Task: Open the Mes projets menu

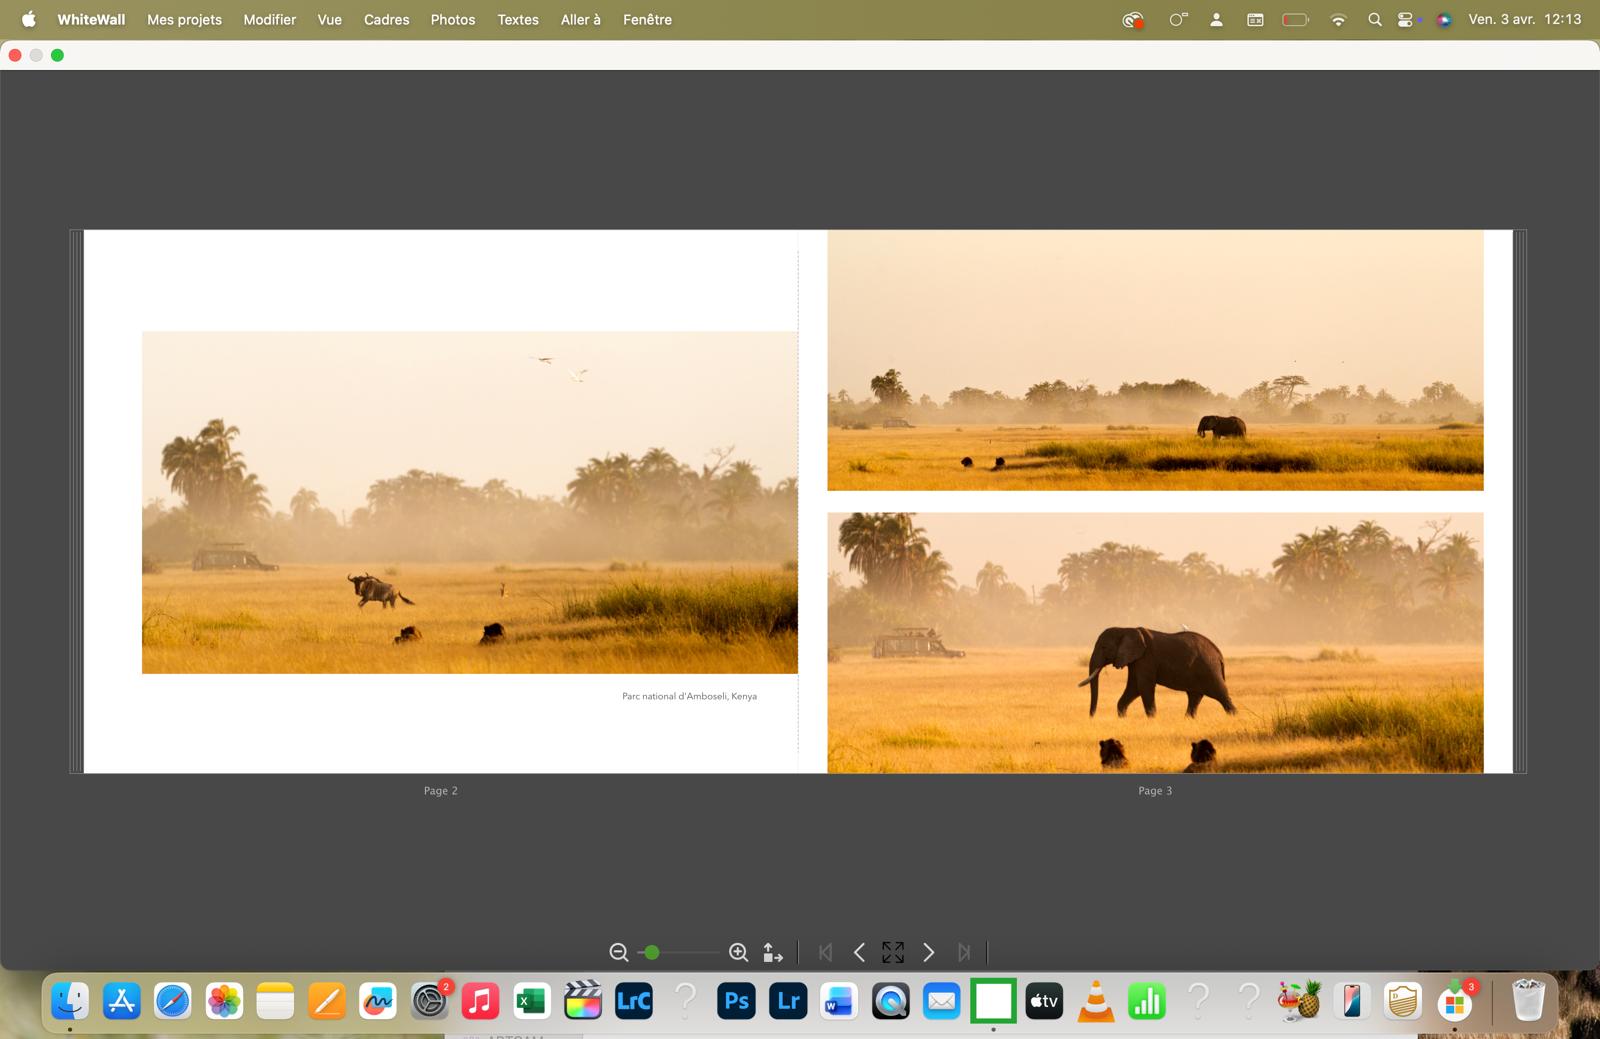Action: (x=184, y=19)
